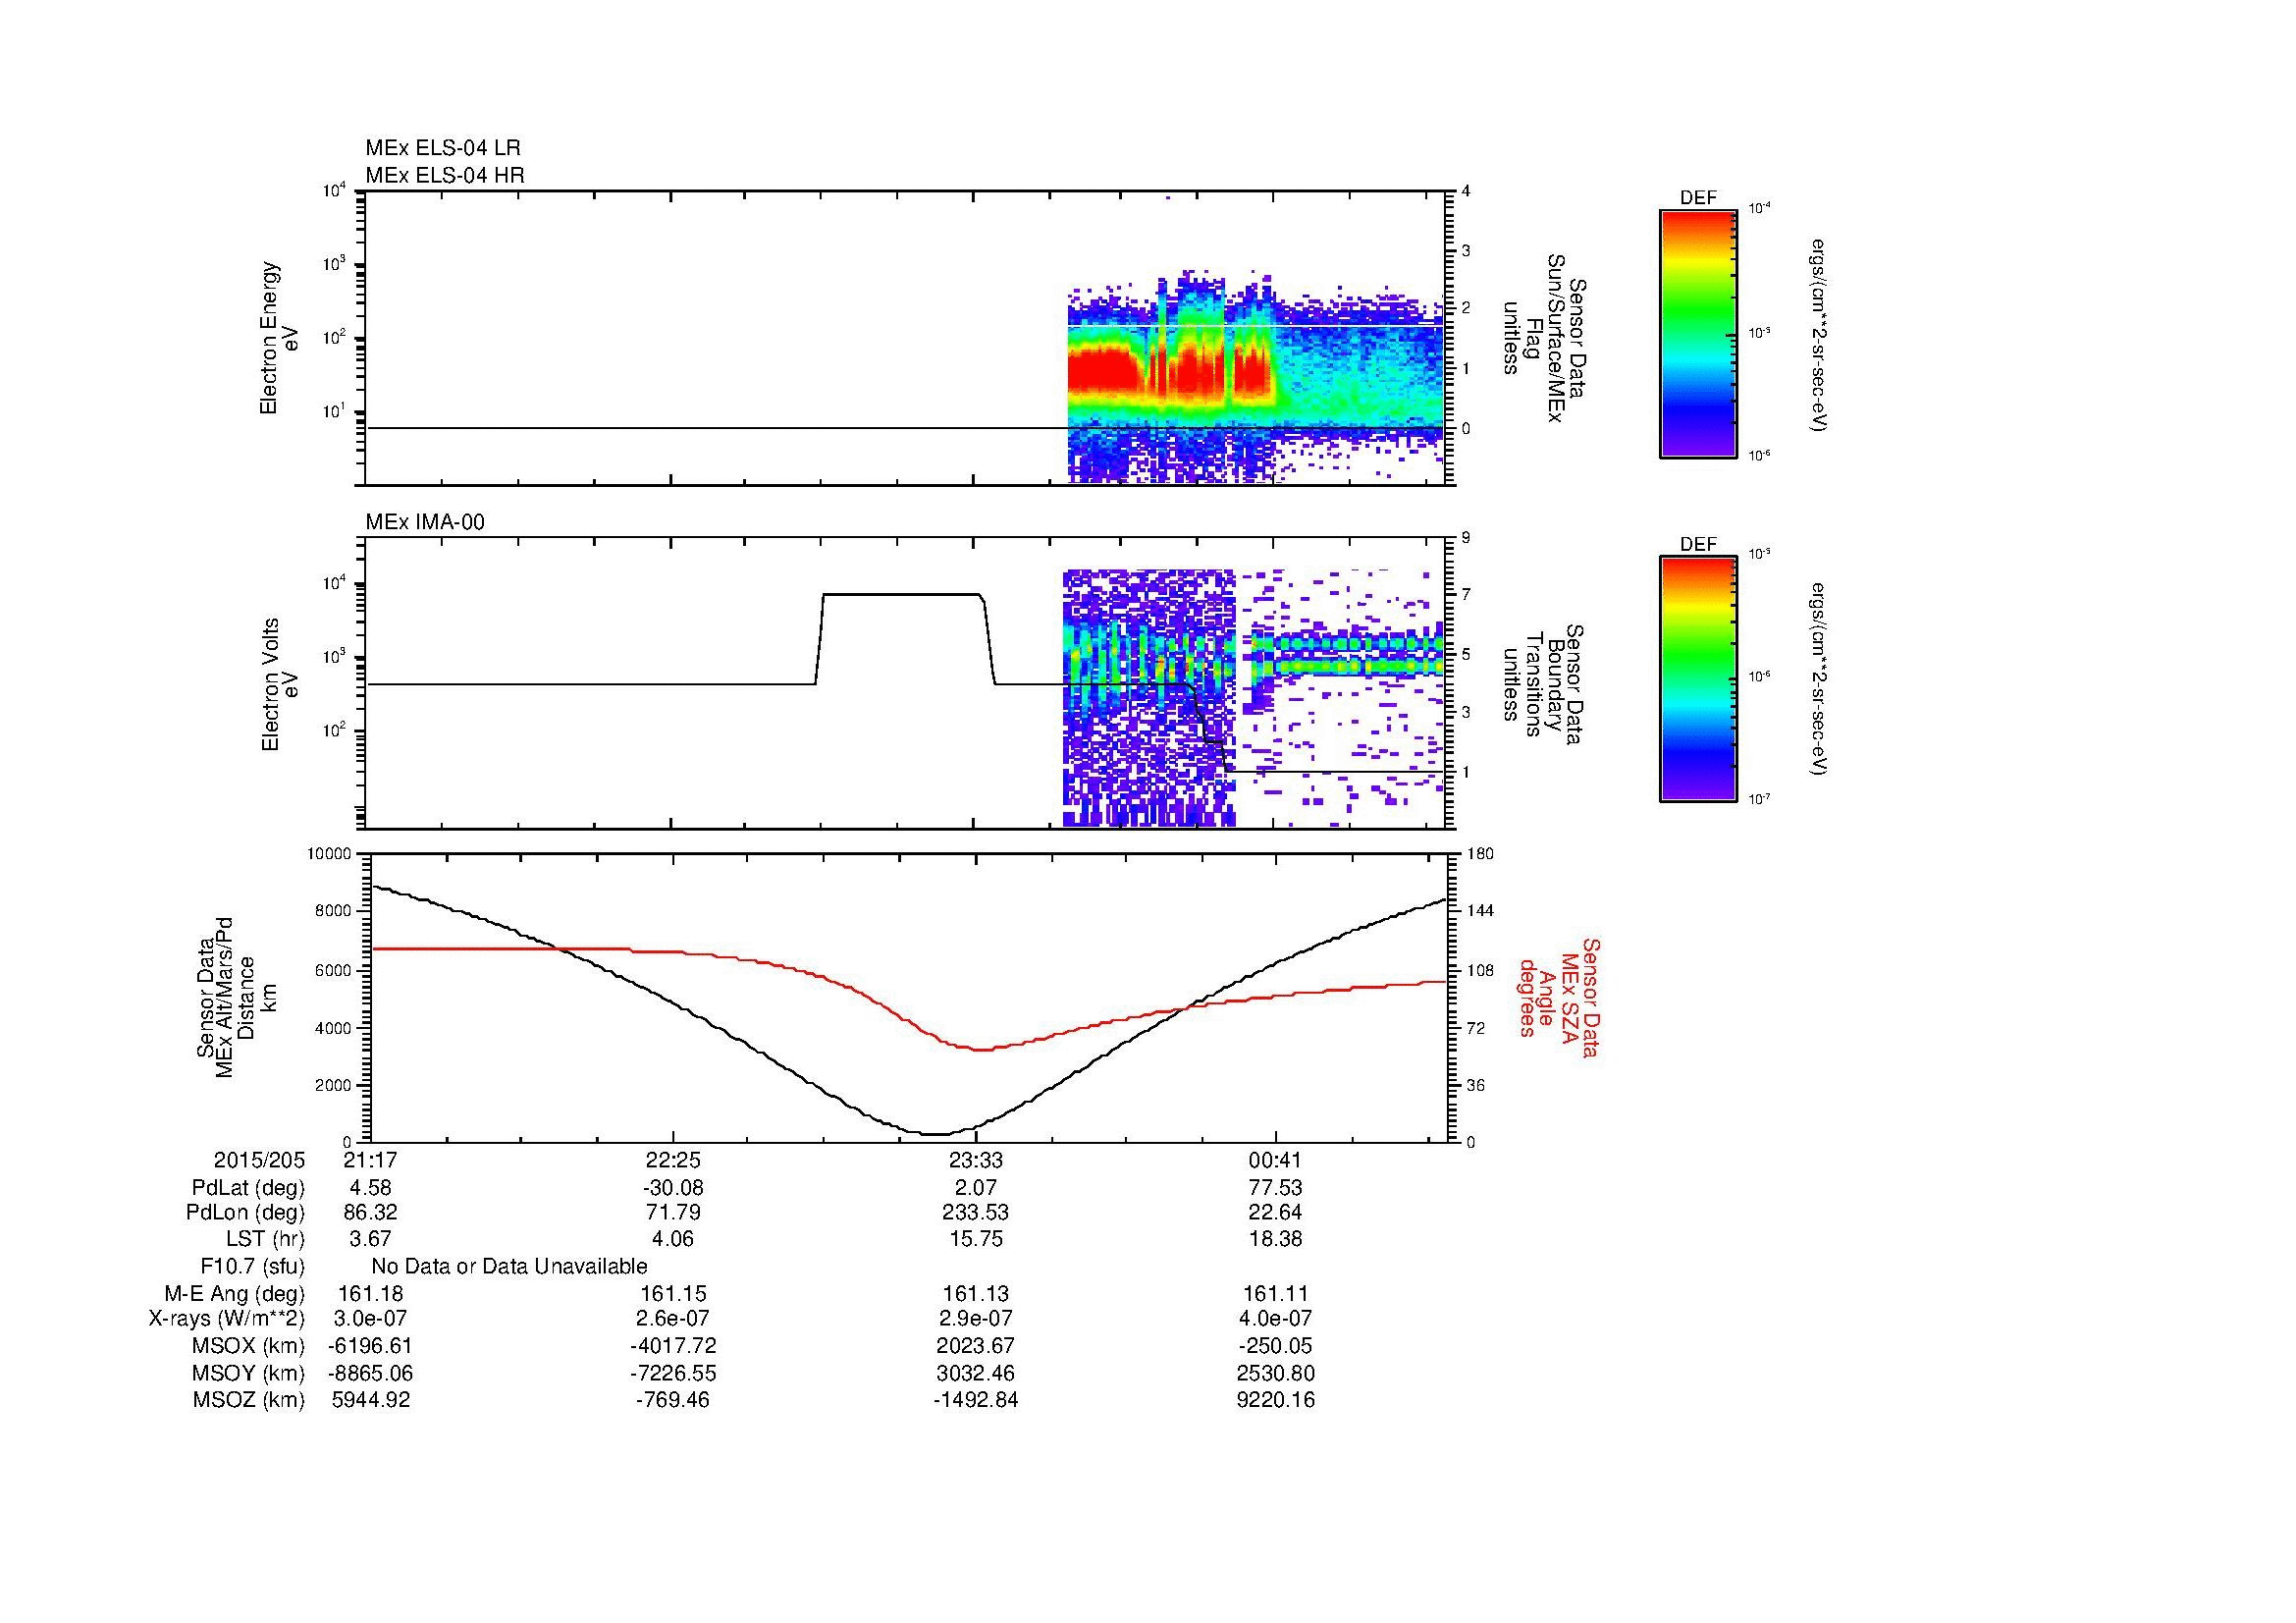Image resolution: width=2296 pixels, height=1623 pixels.
Task: Click the 'F10.7 (sfu)' row label
Action: coord(252,1267)
